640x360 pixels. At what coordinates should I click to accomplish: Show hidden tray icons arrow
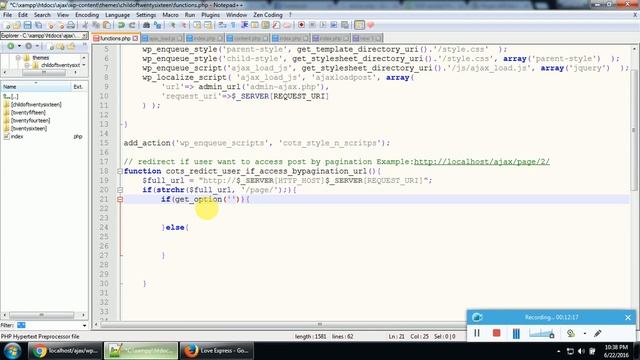pos(558,351)
